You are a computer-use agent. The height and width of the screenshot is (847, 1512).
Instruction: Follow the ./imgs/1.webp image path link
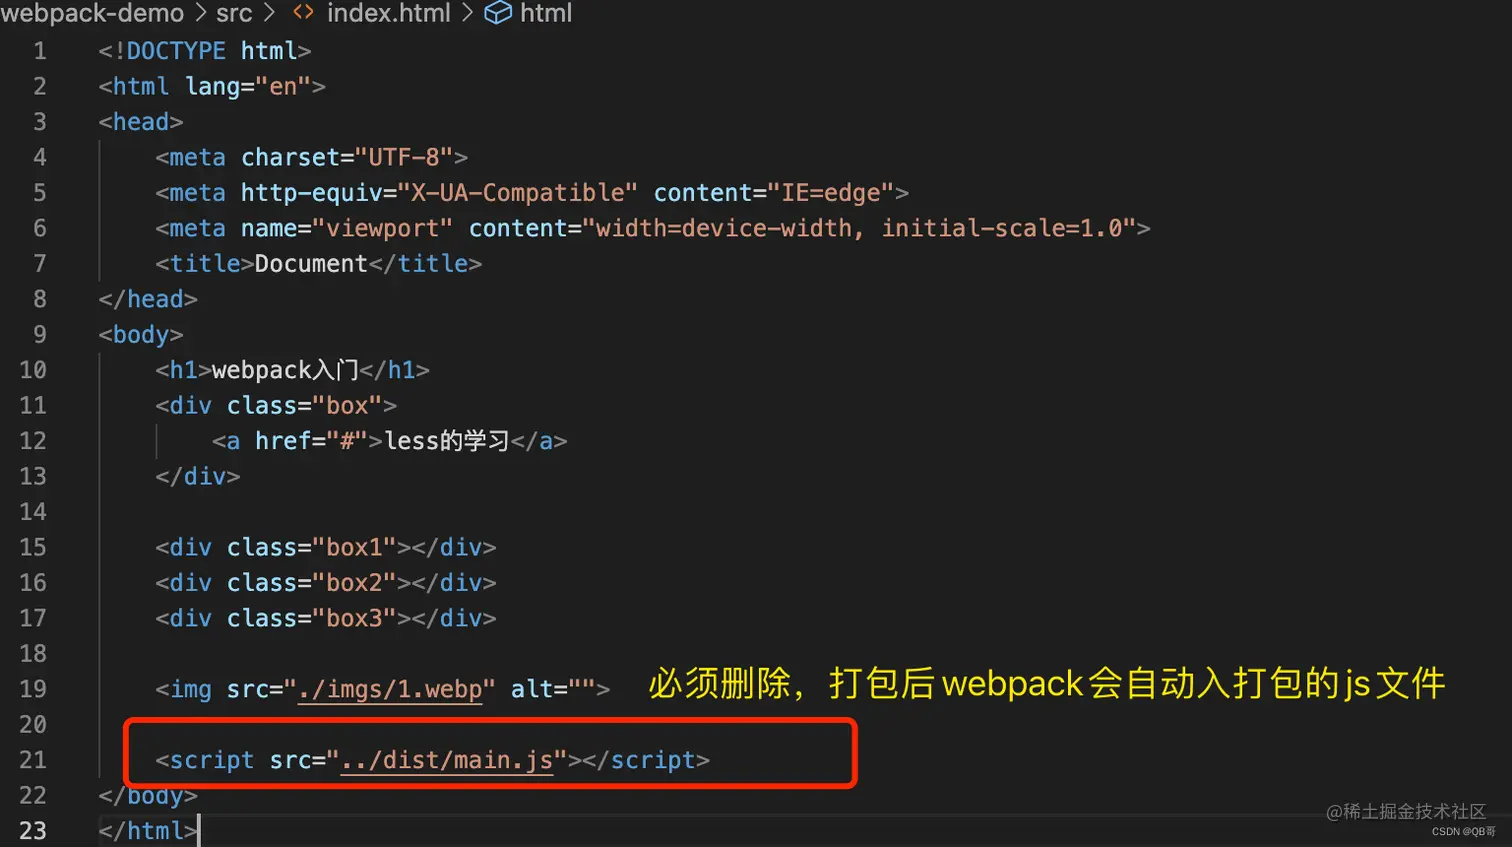[x=390, y=690]
